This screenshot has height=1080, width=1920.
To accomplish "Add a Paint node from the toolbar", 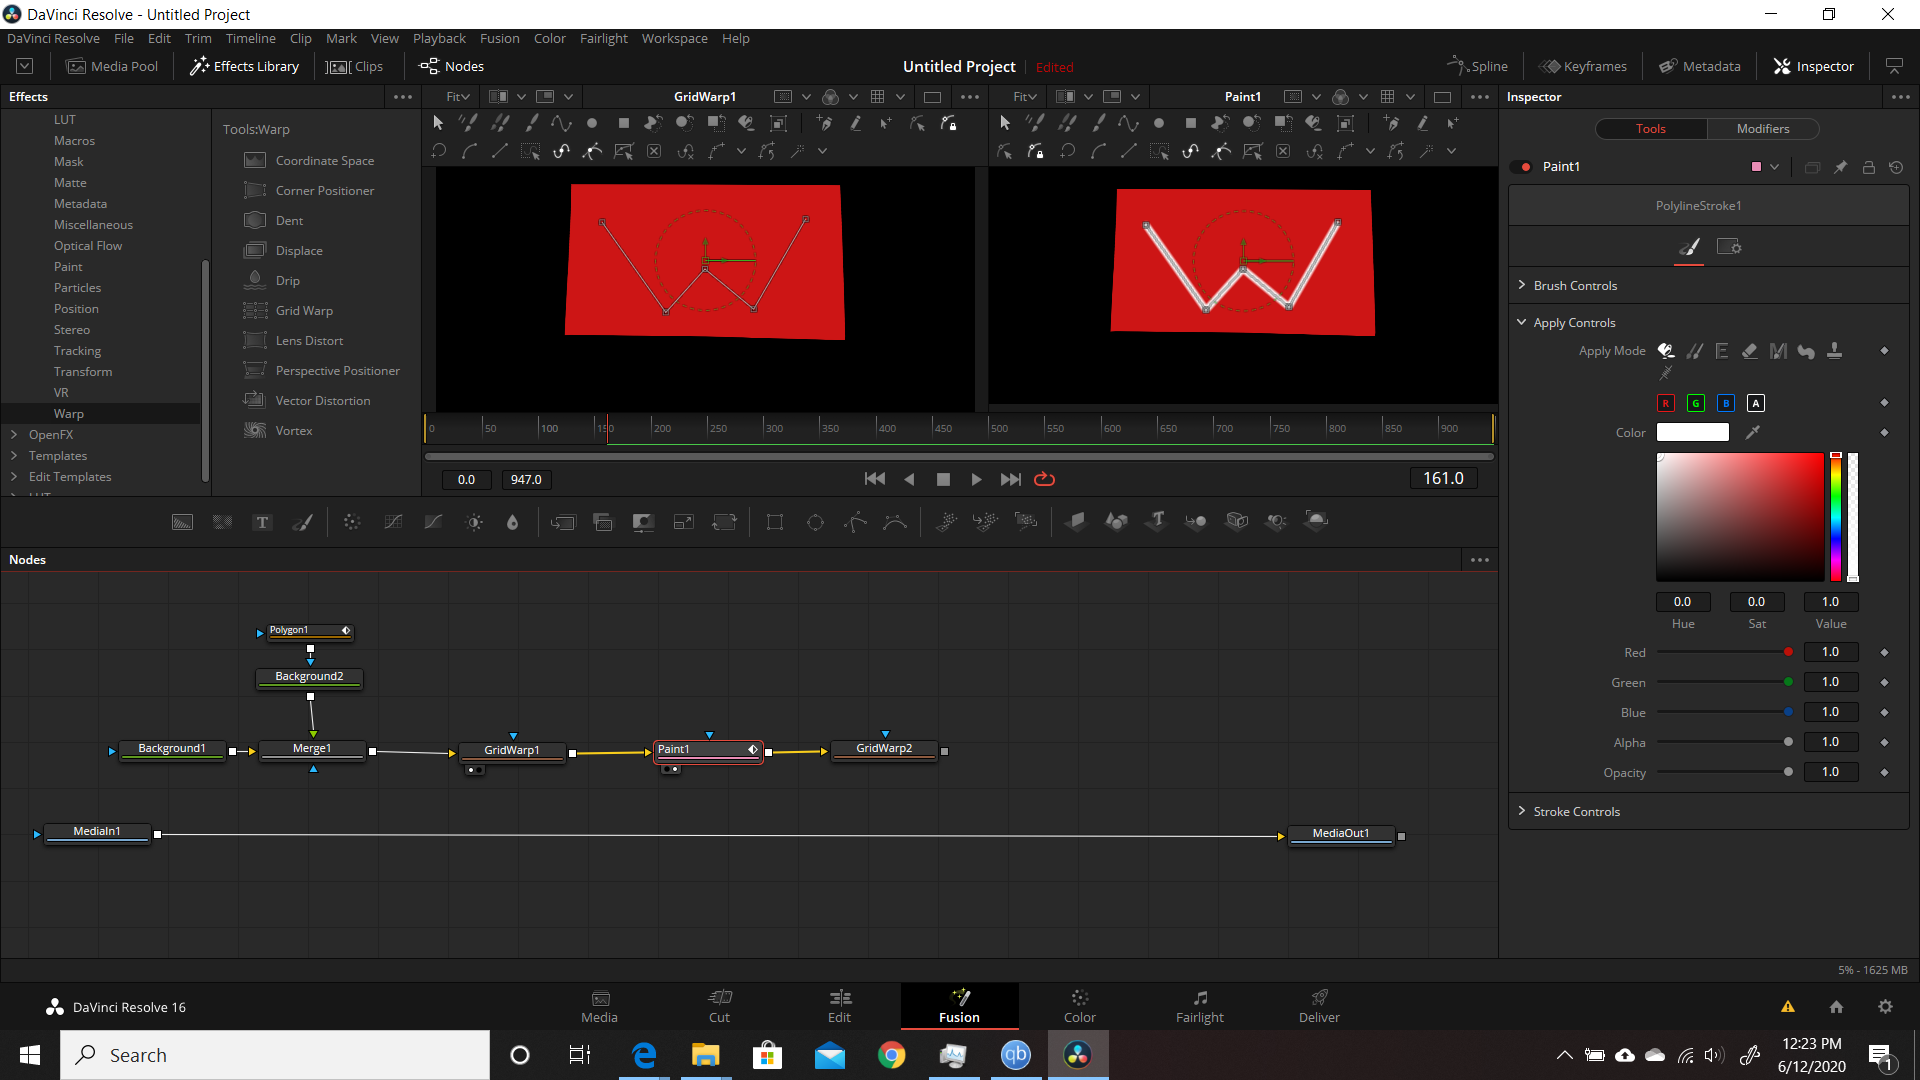I will pyautogui.click(x=302, y=522).
